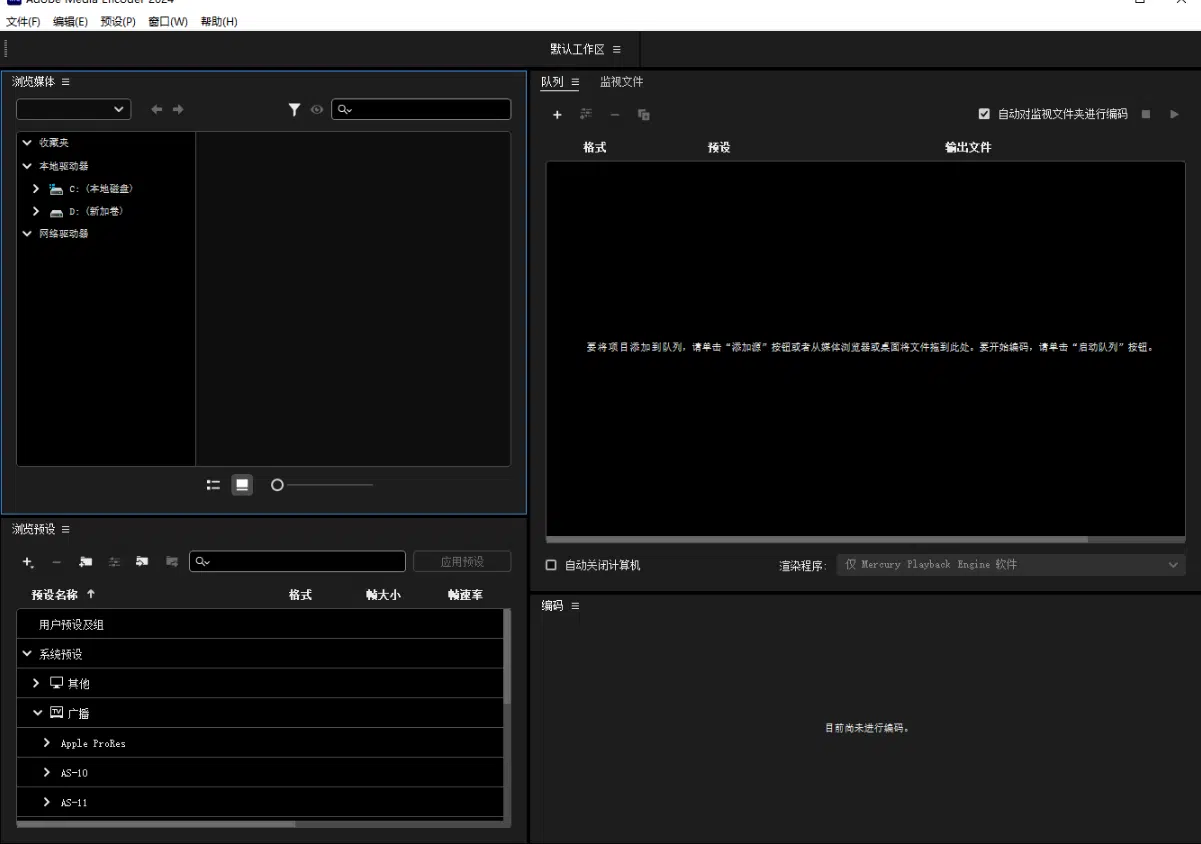Open the 帮助(H) menu
Image resolution: width=1201 pixels, height=844 pixels.
coord(219,22)
